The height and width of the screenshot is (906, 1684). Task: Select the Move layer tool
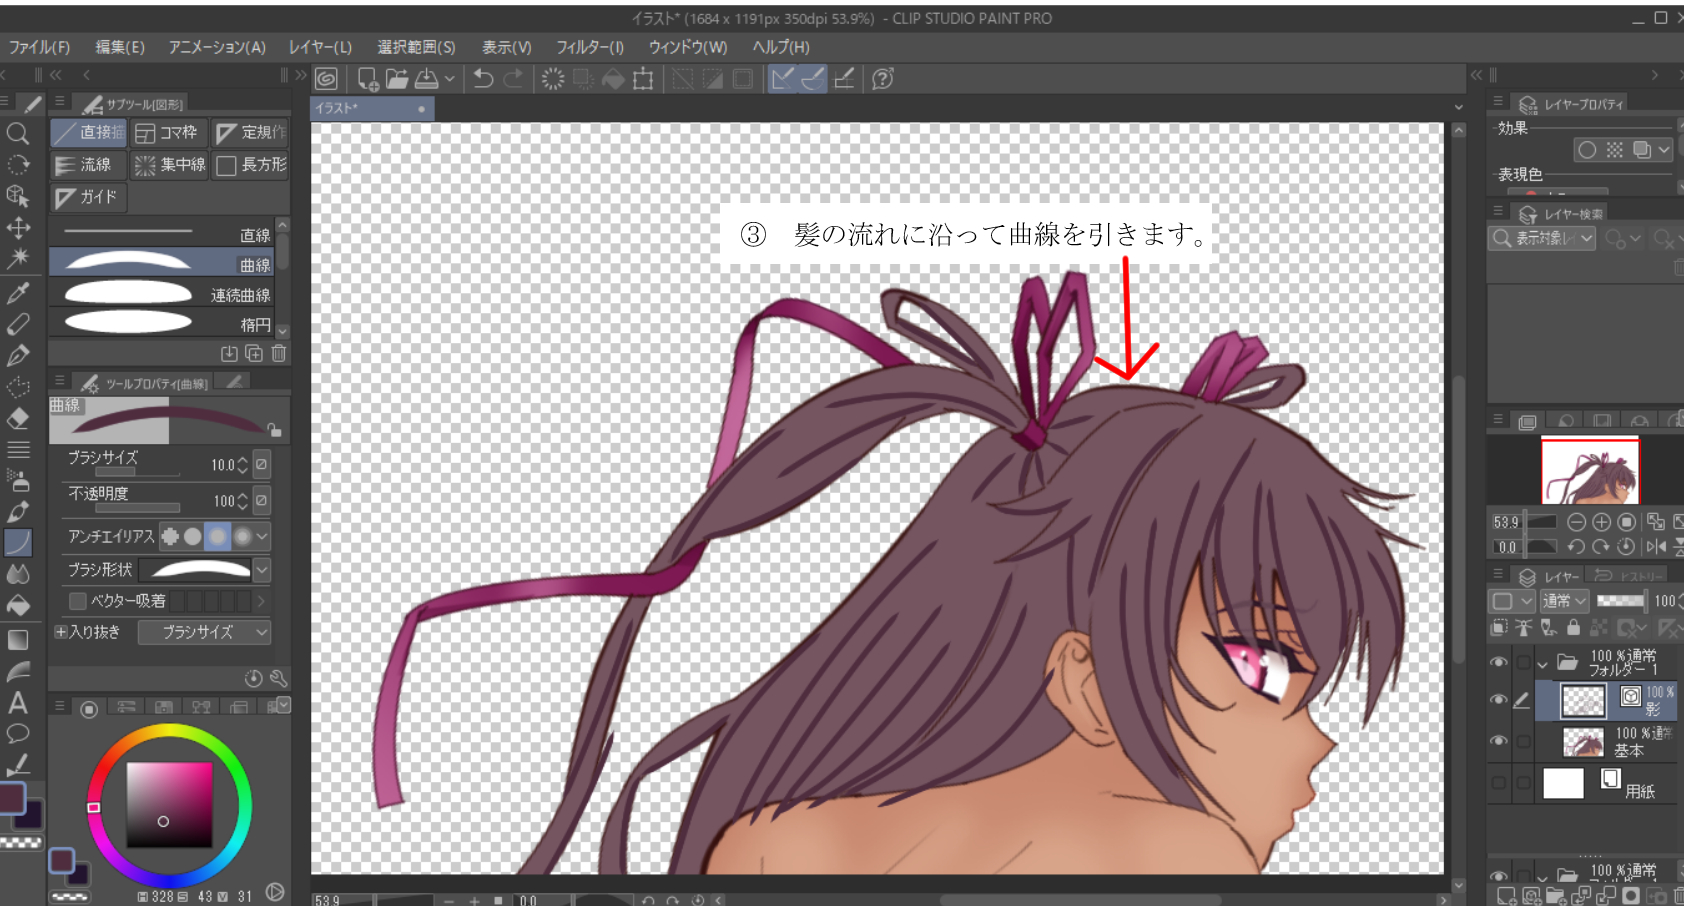(x=18, y=228)
